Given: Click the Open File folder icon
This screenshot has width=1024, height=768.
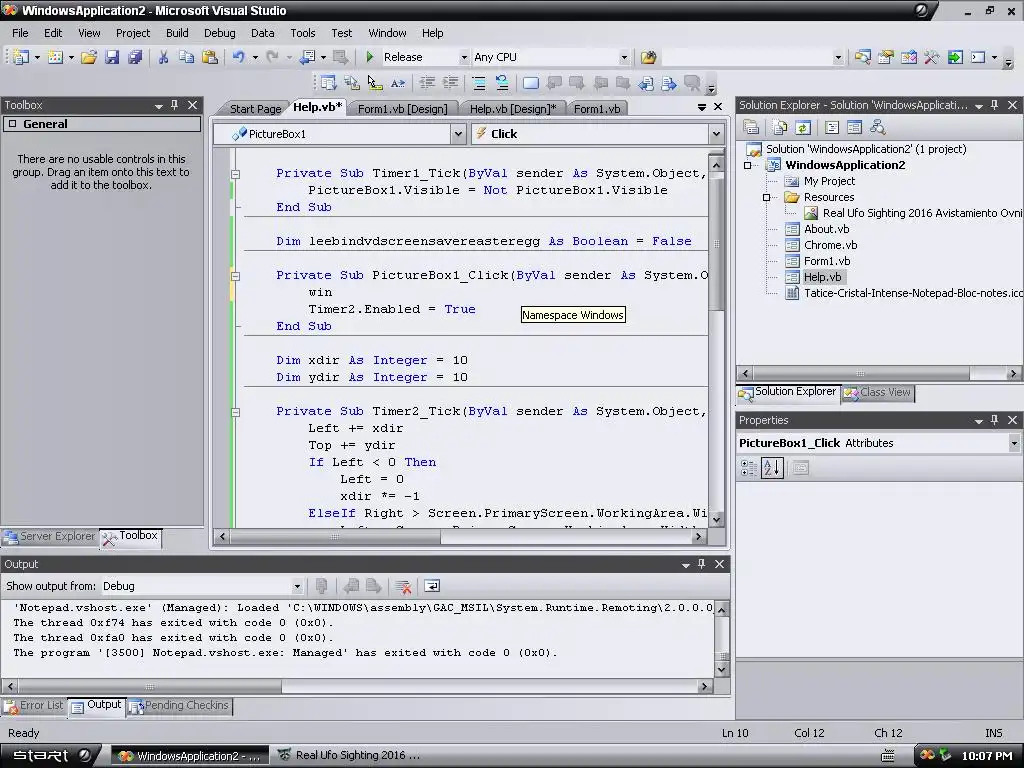Looking at the screenshot, I should [x=89, y=57].
